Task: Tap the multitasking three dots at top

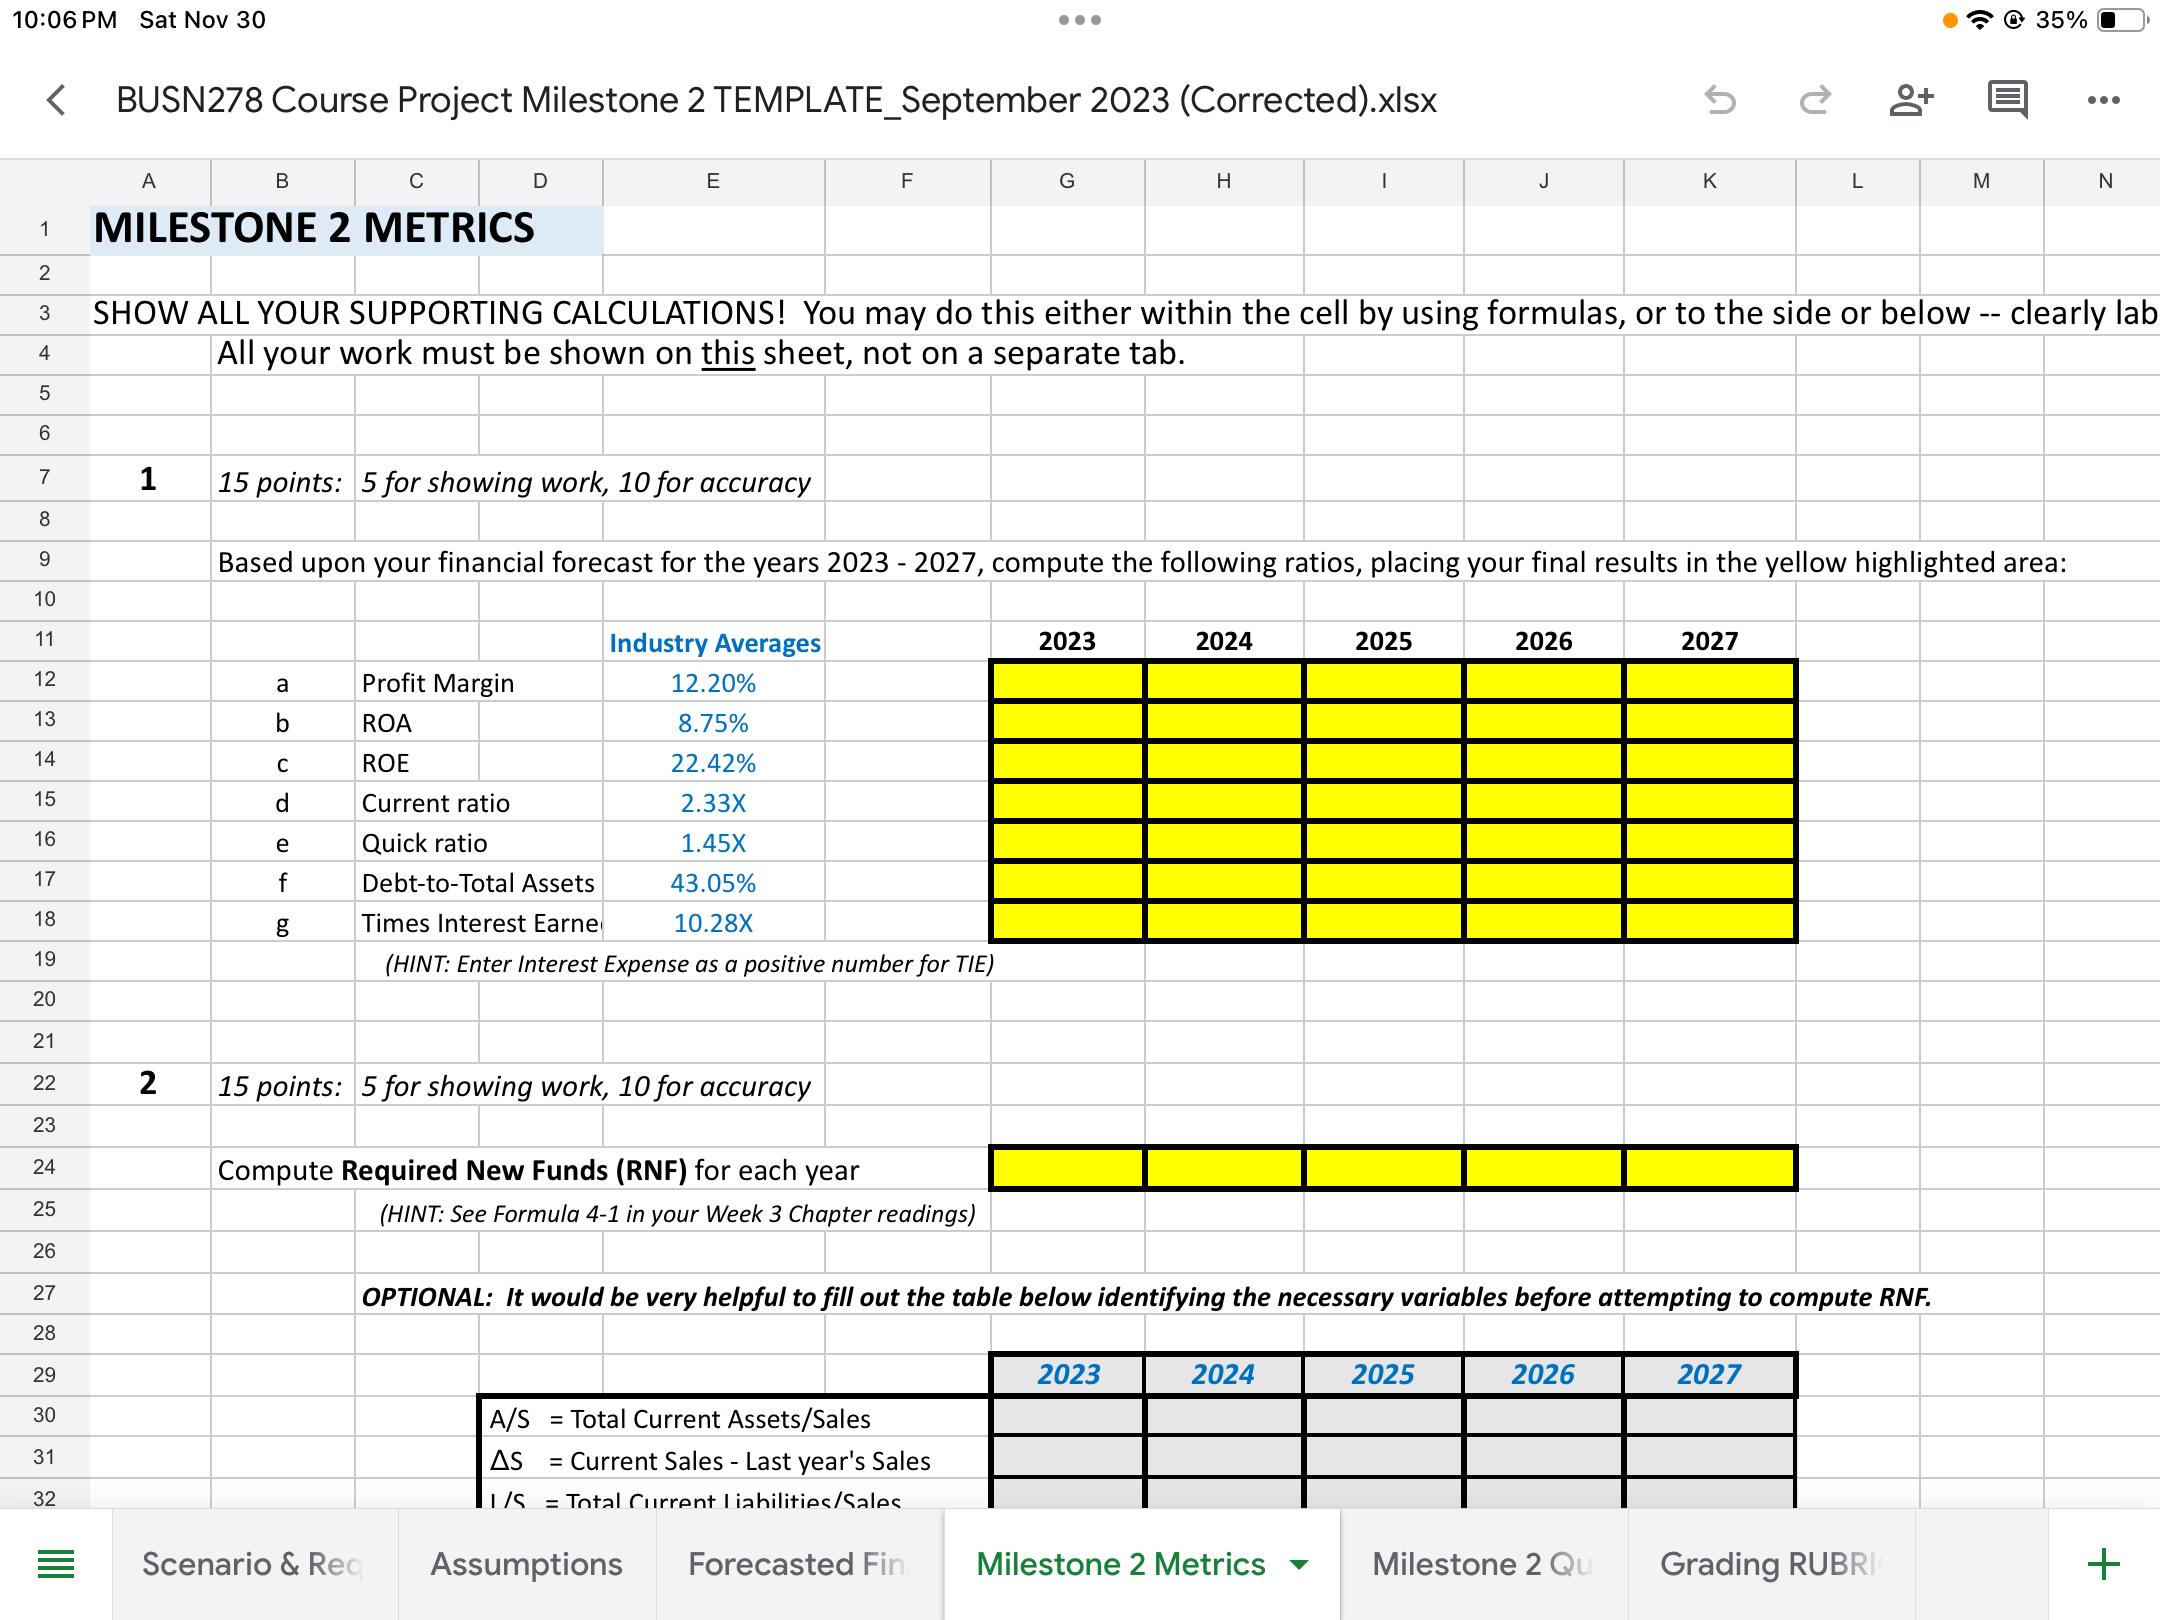Action: [1079, 20]
